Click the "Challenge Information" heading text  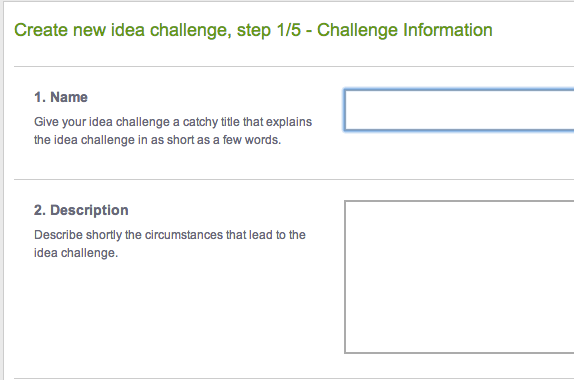click(405, 30)
